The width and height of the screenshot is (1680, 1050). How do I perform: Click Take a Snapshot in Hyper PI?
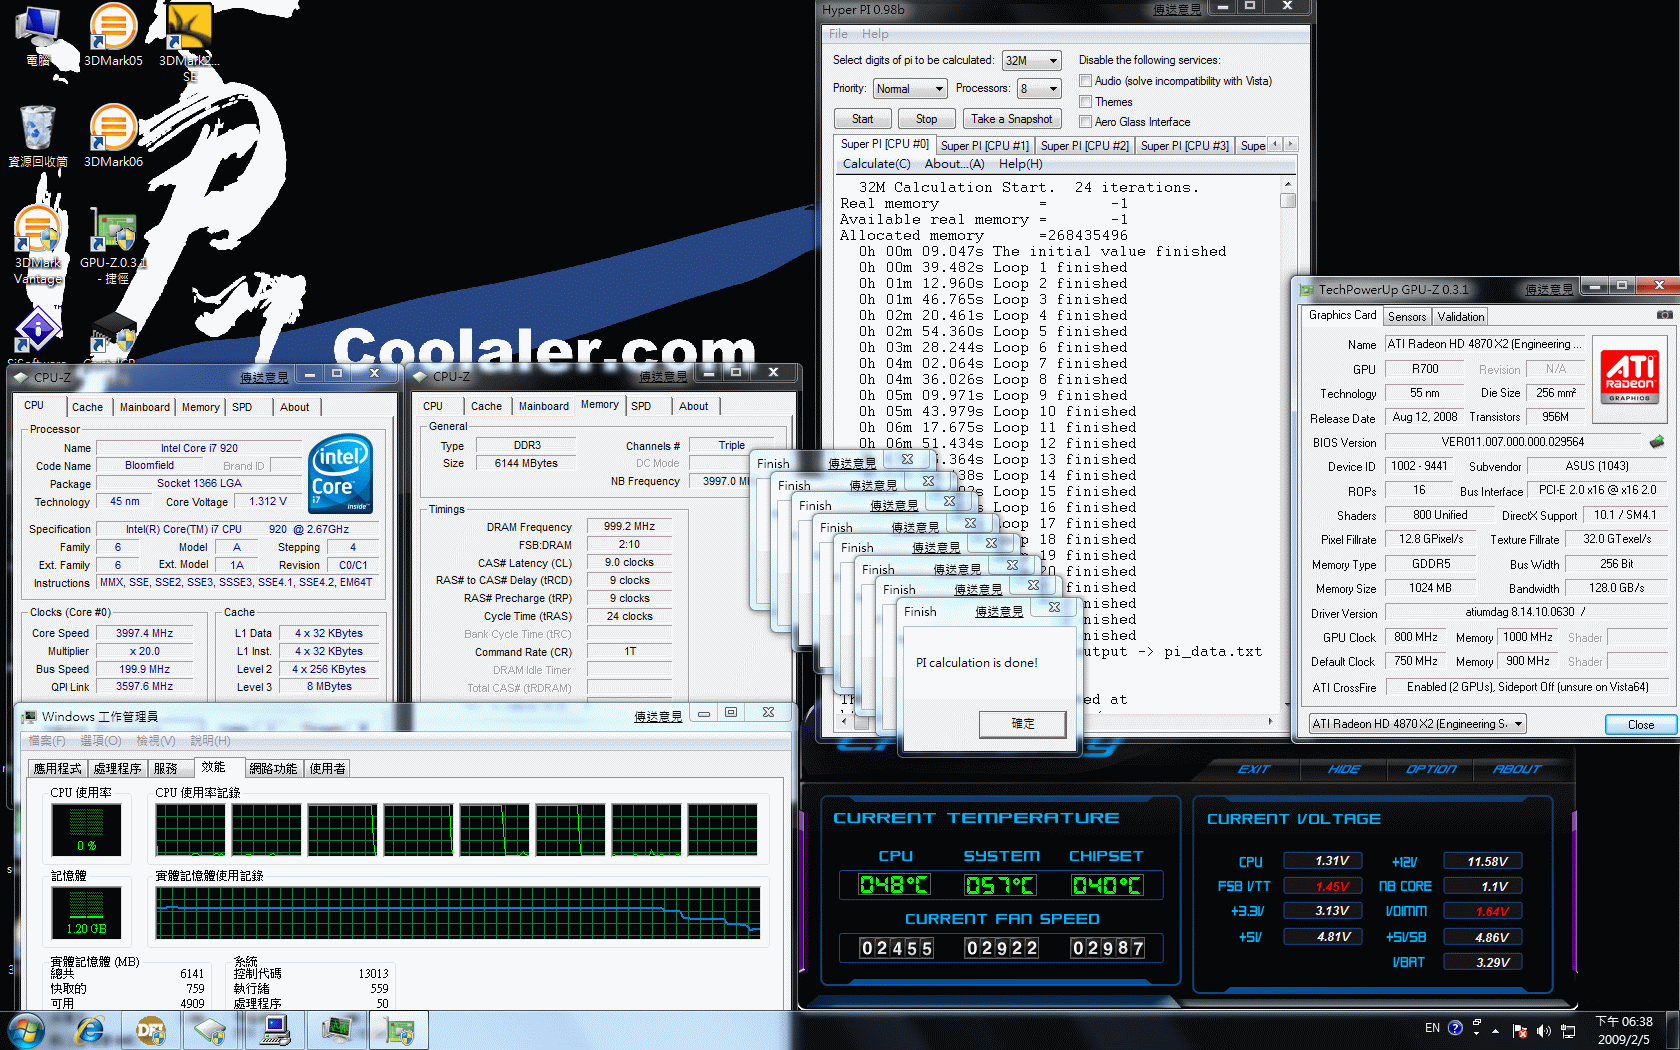pyautogui.click(x=1011, y=119)
